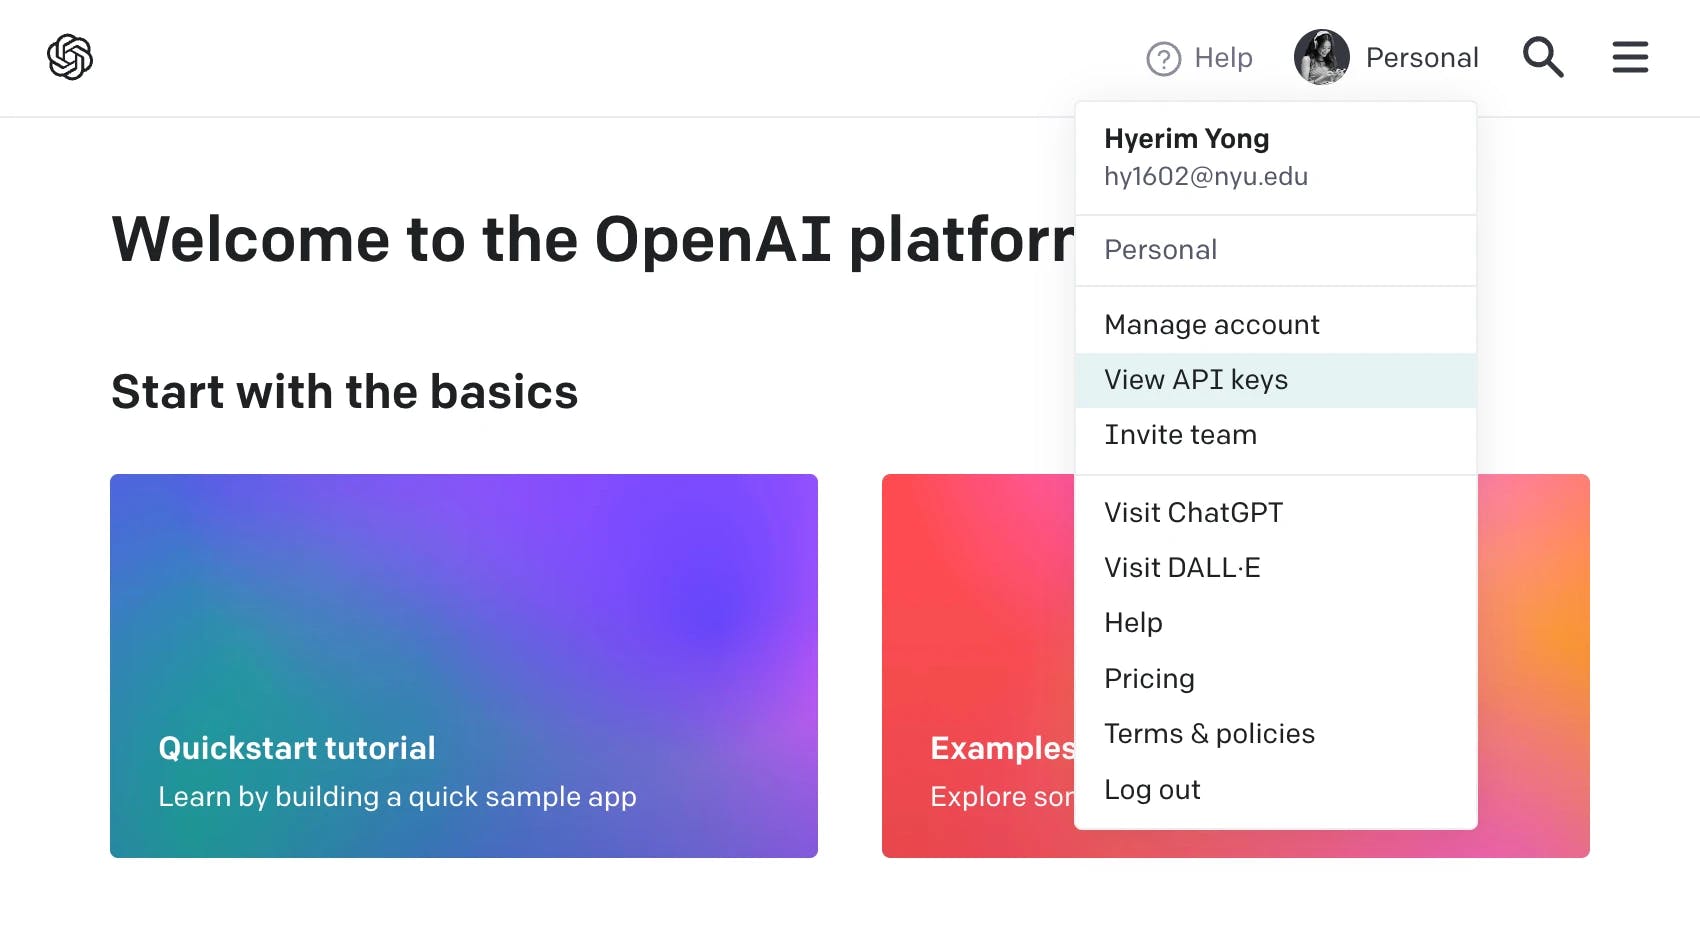Screen dimensions: 1700x948
Task: Open the Quickstart tutorial card
Action: click(x=464, y=666)
